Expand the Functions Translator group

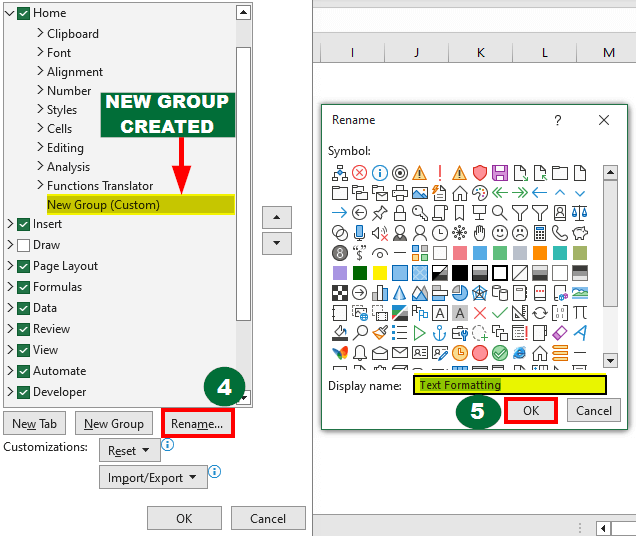coord(40,185)
